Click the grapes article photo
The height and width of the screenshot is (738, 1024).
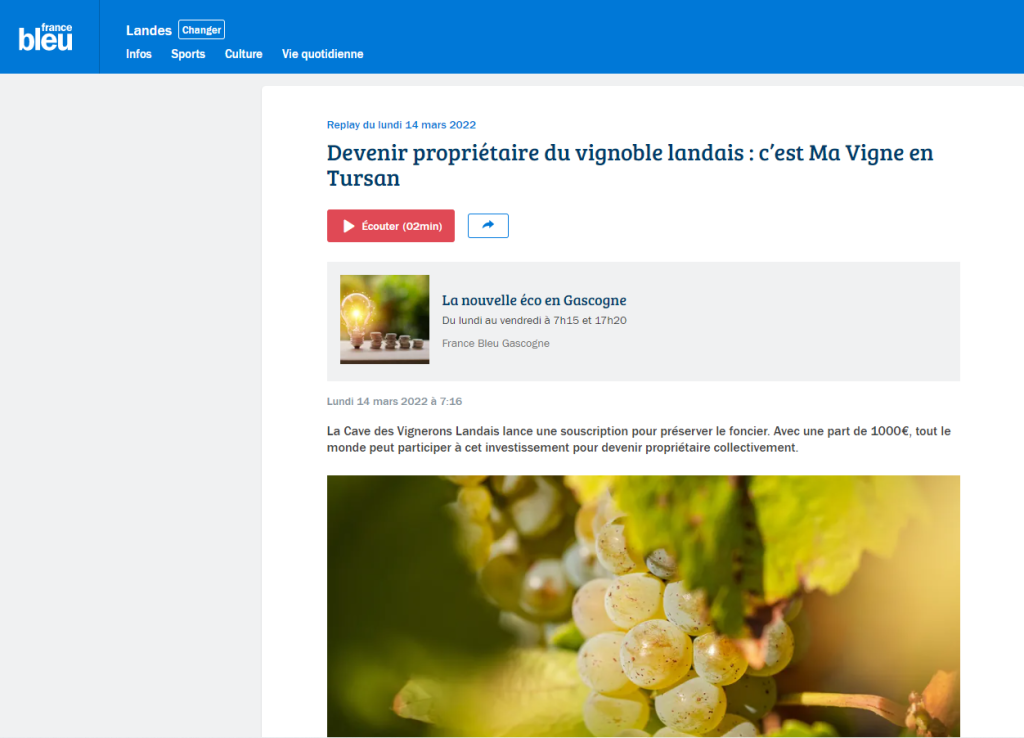(643, 606)
